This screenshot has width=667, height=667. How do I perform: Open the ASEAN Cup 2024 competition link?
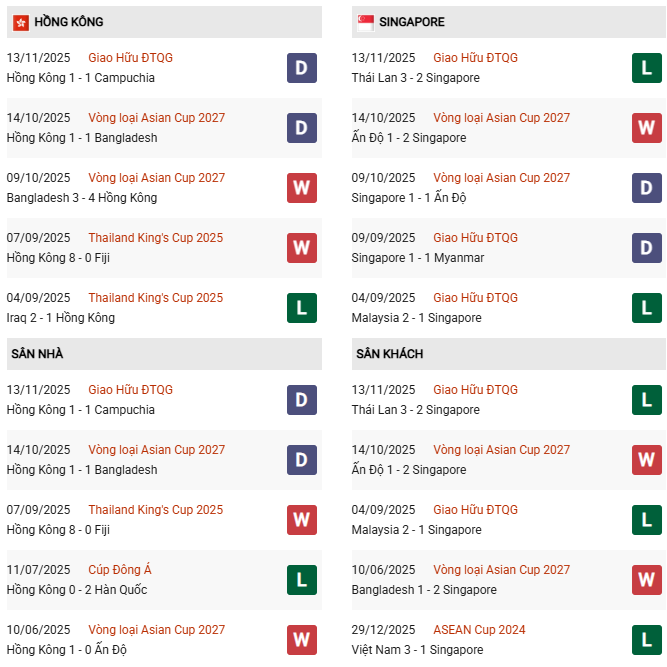(x=479, y=630)
